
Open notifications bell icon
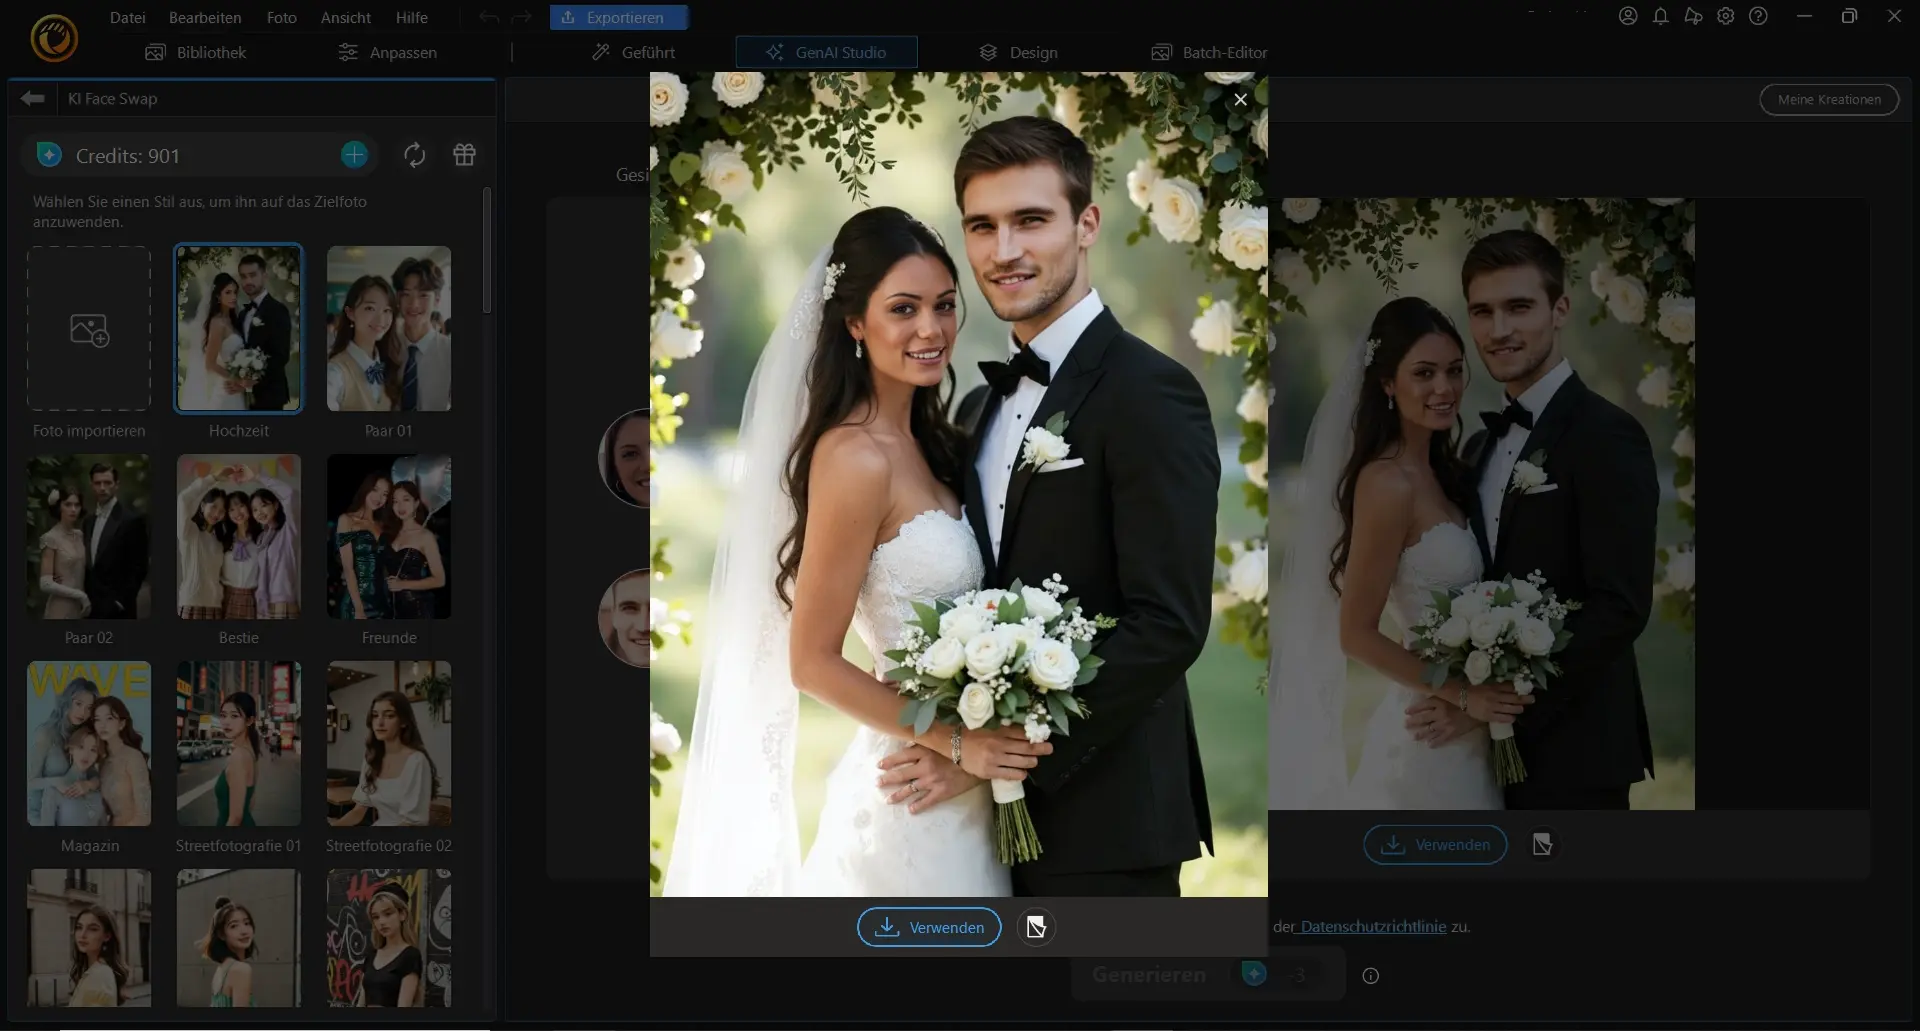(1660, 16)
